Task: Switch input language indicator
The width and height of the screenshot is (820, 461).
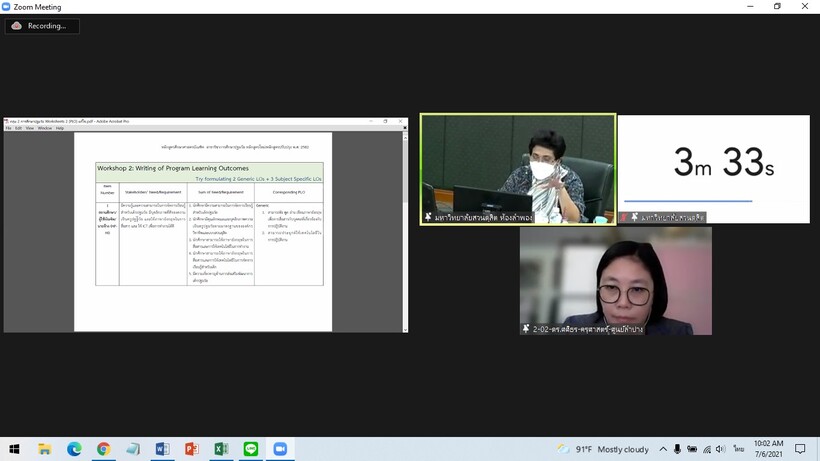Action: pos(738,449)
